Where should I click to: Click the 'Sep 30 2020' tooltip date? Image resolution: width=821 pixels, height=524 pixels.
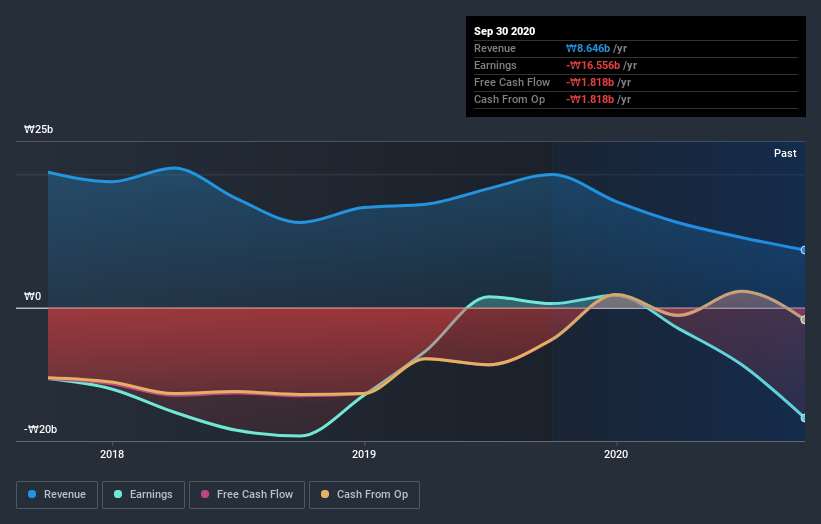click(x=504, y=31)
